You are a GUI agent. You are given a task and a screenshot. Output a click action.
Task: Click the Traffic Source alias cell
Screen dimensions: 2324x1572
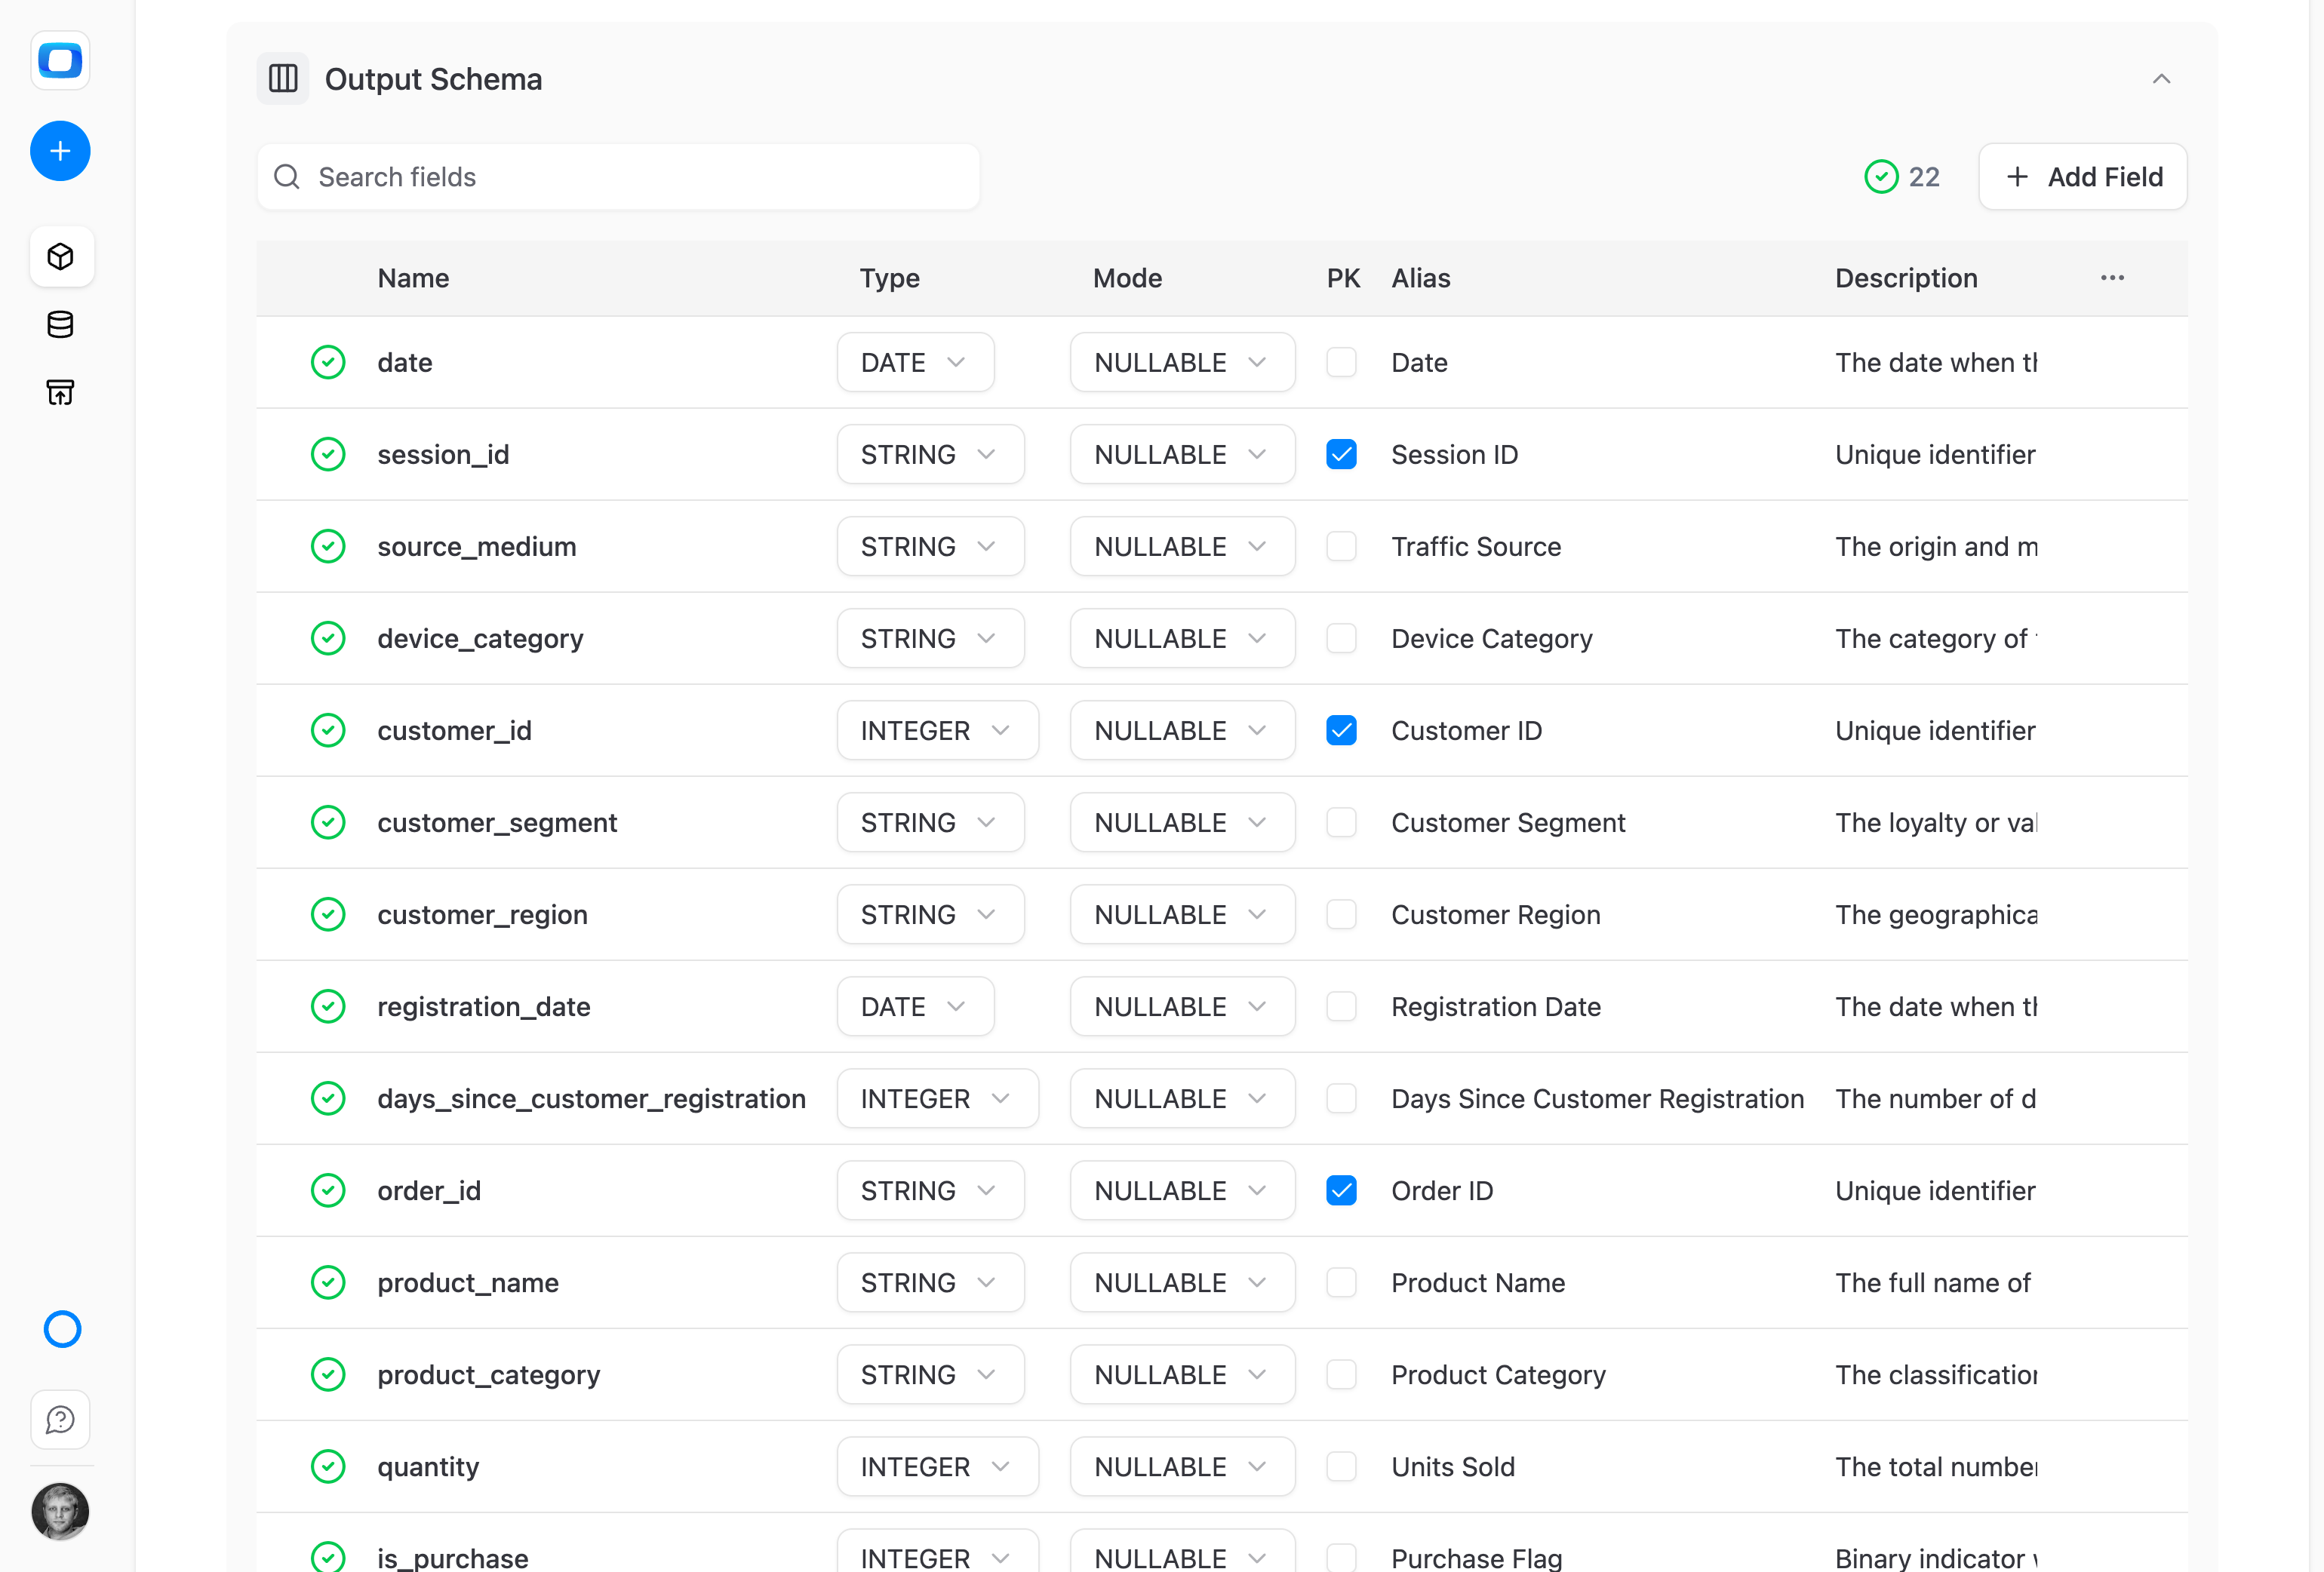1476,546
